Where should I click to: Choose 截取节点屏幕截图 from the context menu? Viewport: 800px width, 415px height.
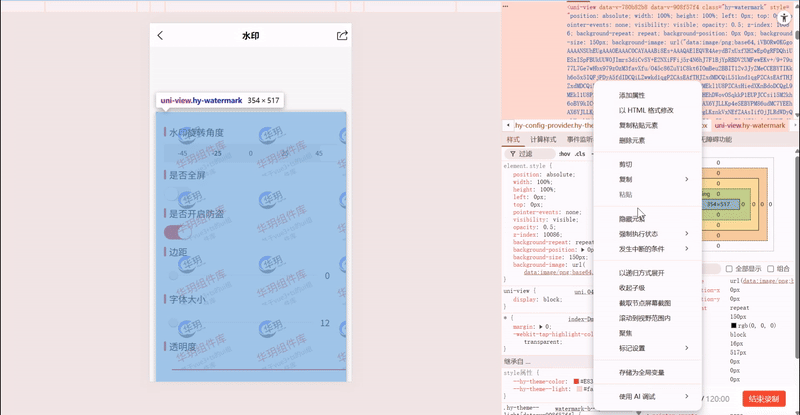(648, 303)
